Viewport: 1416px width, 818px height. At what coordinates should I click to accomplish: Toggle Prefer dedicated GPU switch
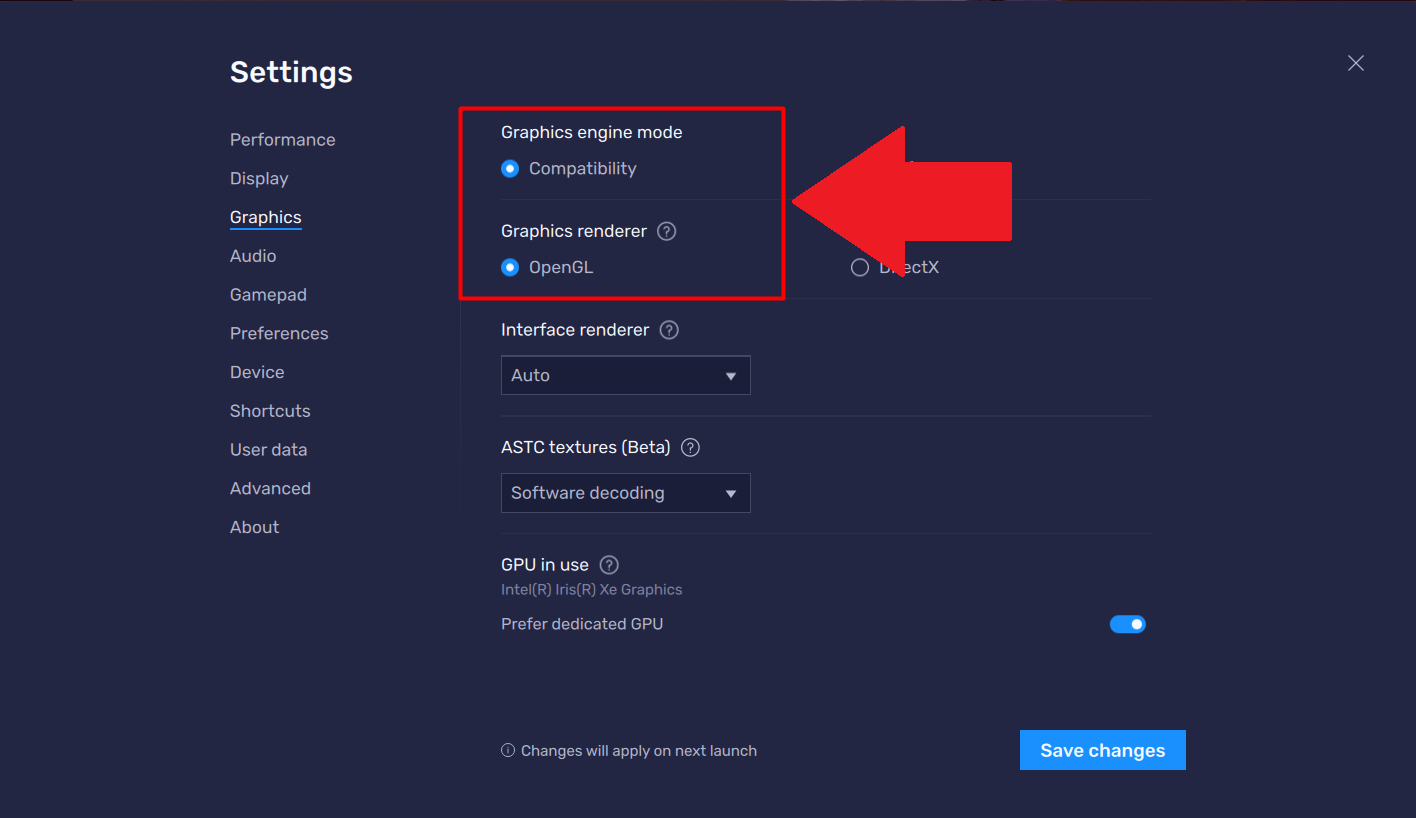pyautogui.click(x=1127, y=624)
